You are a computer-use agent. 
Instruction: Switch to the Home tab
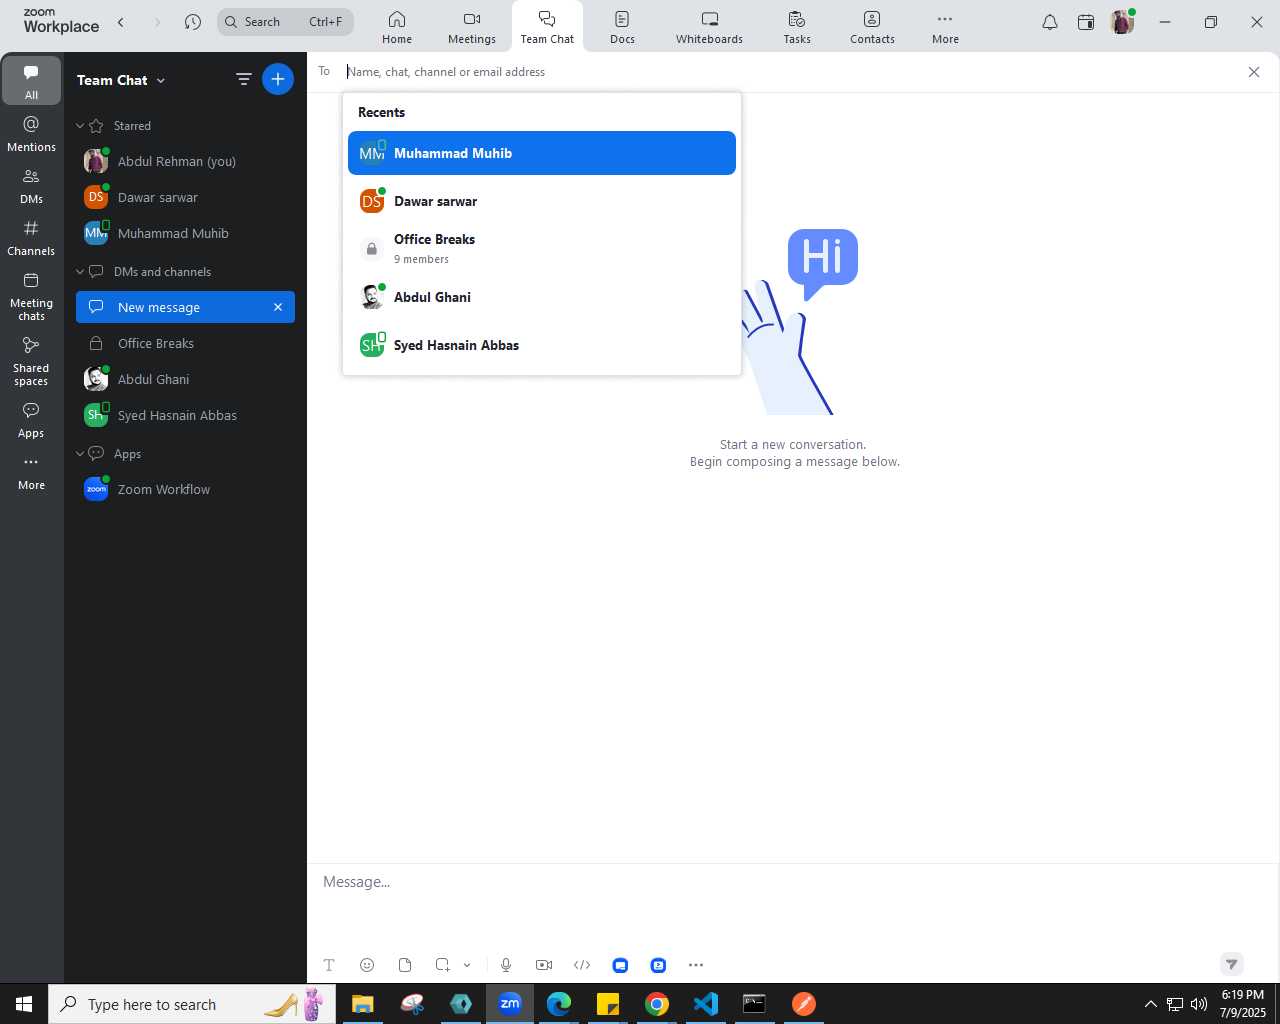tap(397, 27)
